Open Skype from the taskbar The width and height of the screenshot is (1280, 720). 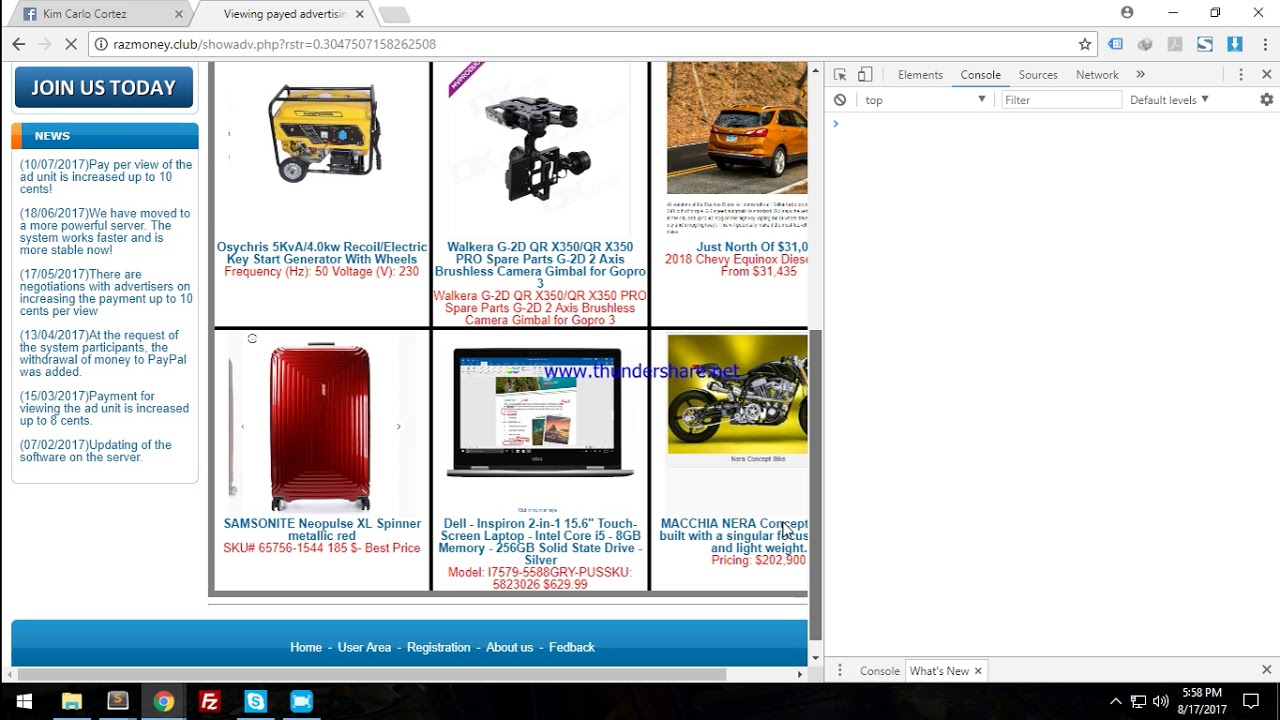pos(255,701)
